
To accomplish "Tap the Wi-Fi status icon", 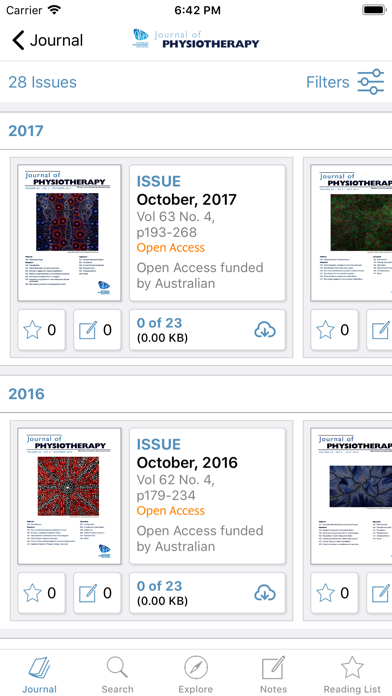I will click(54, 10).
